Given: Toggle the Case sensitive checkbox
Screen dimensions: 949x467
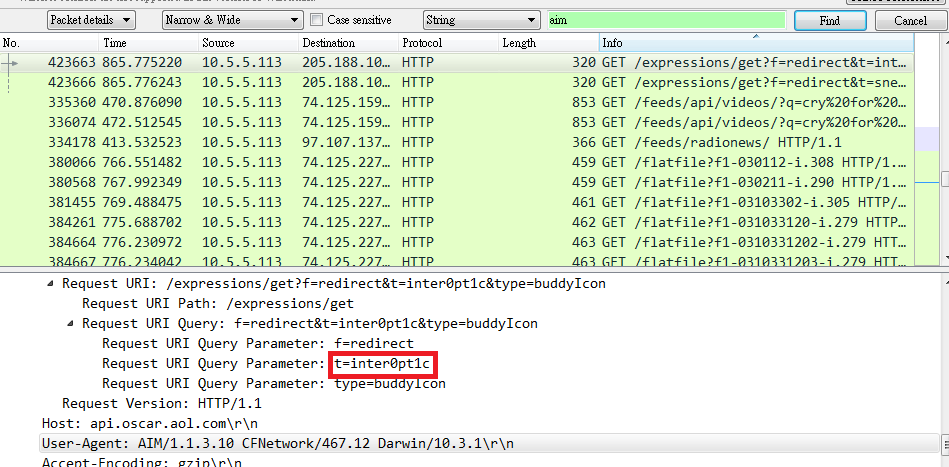Looking at the screenshot, I should click(x=316, y=20).
